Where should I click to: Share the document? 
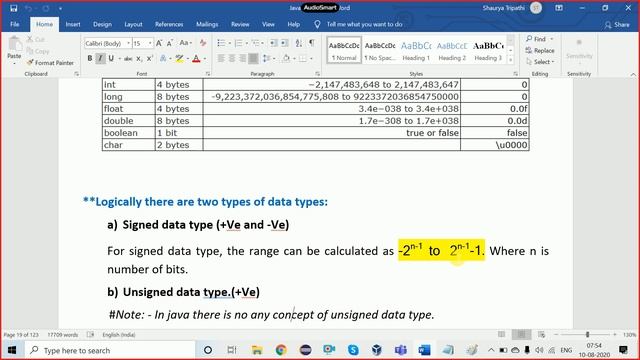617,24
